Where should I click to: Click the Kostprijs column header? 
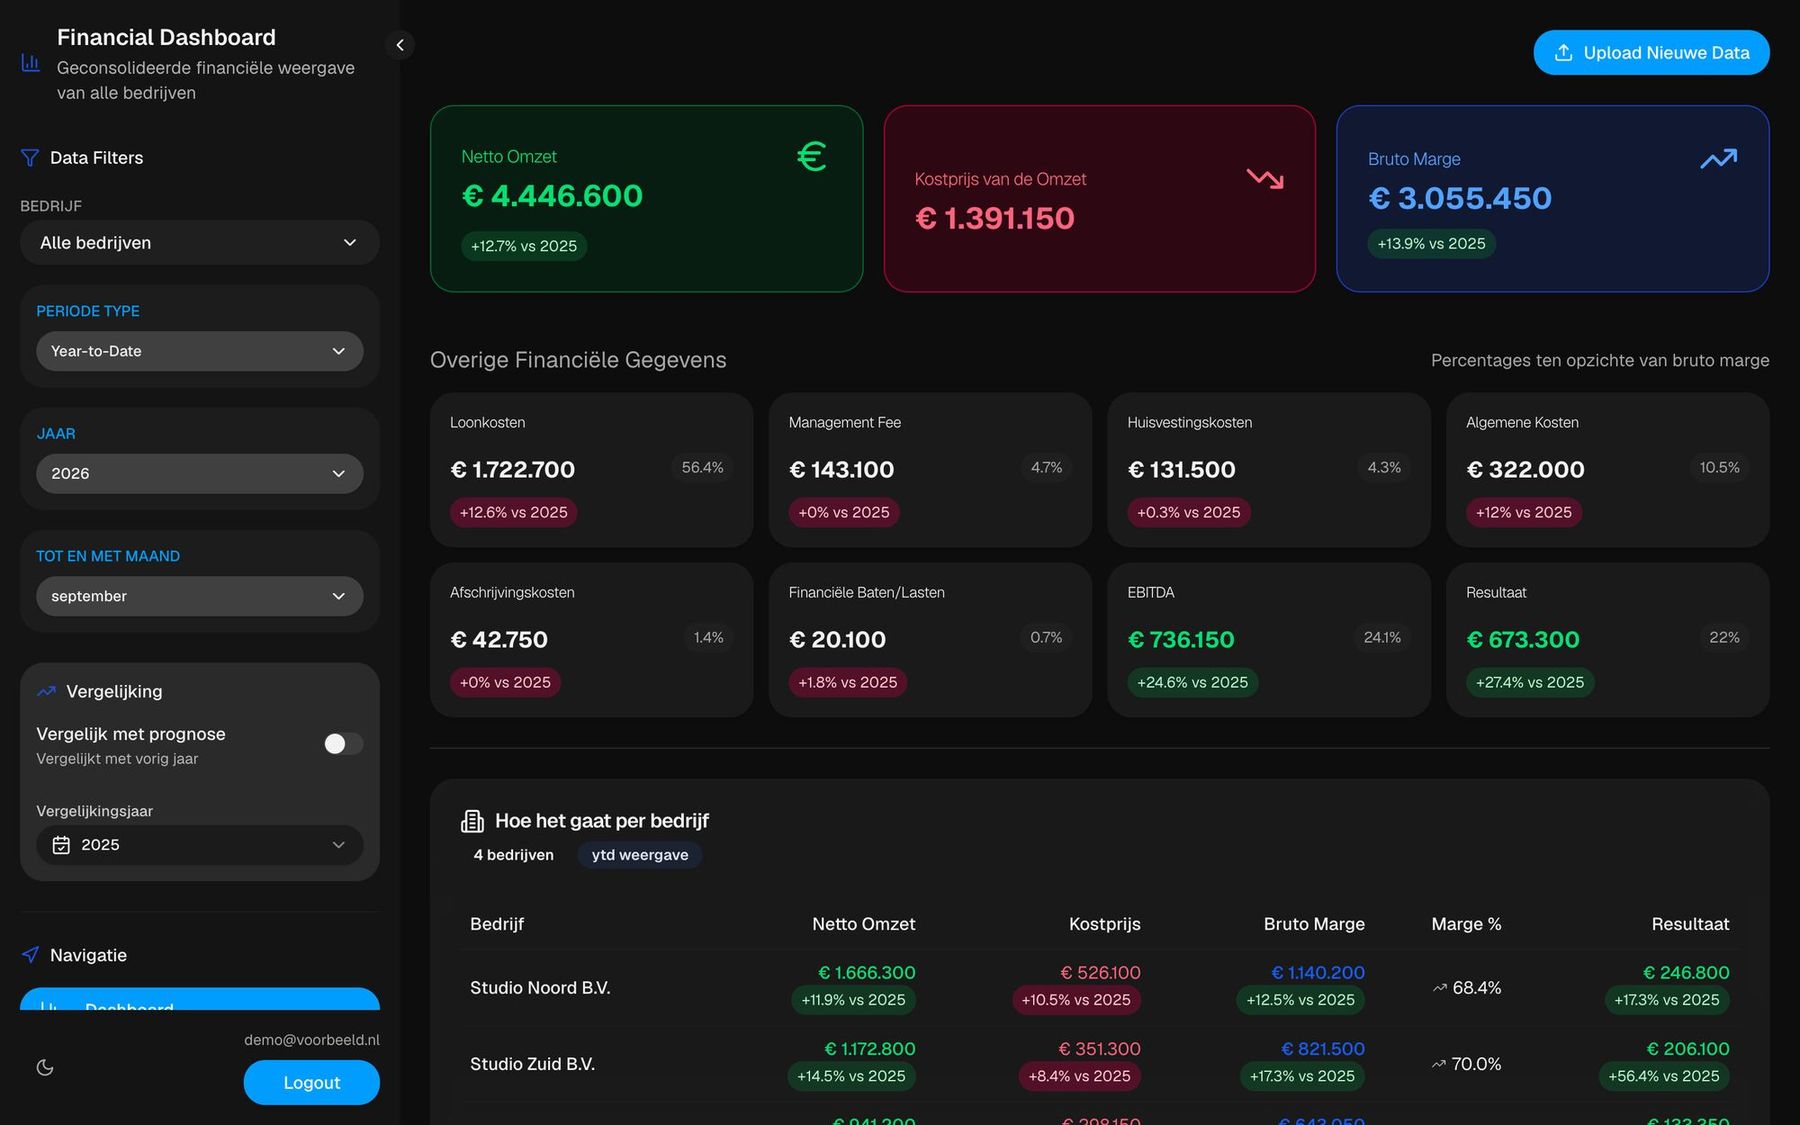[1105, 924]
